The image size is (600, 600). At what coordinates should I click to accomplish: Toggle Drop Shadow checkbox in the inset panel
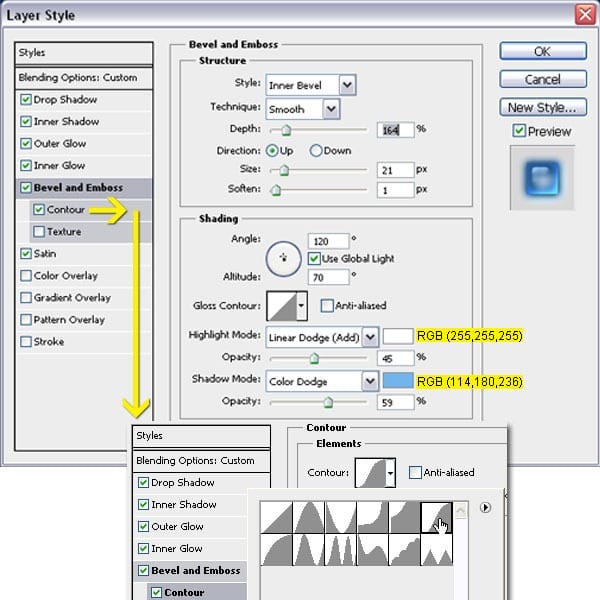[x=143, y=483]
